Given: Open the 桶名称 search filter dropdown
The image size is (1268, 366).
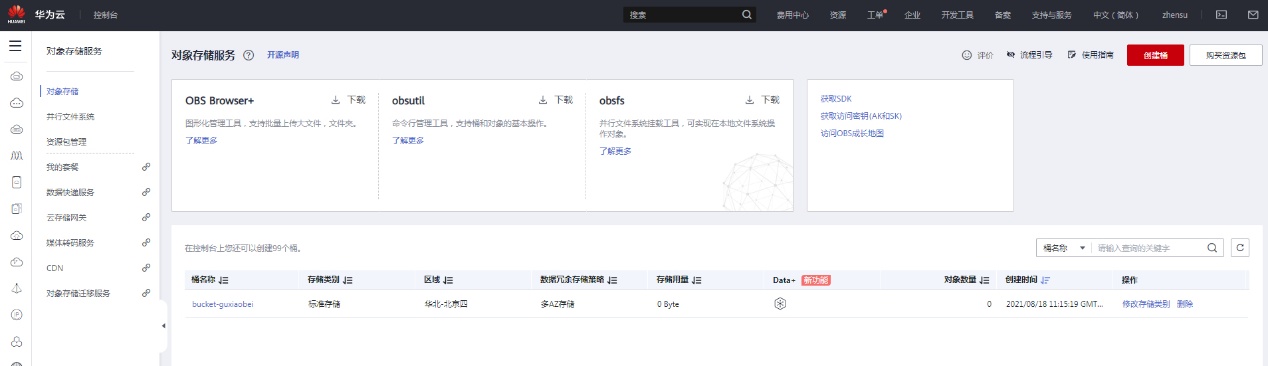Looking at the screenshot, I should 1064,247.
